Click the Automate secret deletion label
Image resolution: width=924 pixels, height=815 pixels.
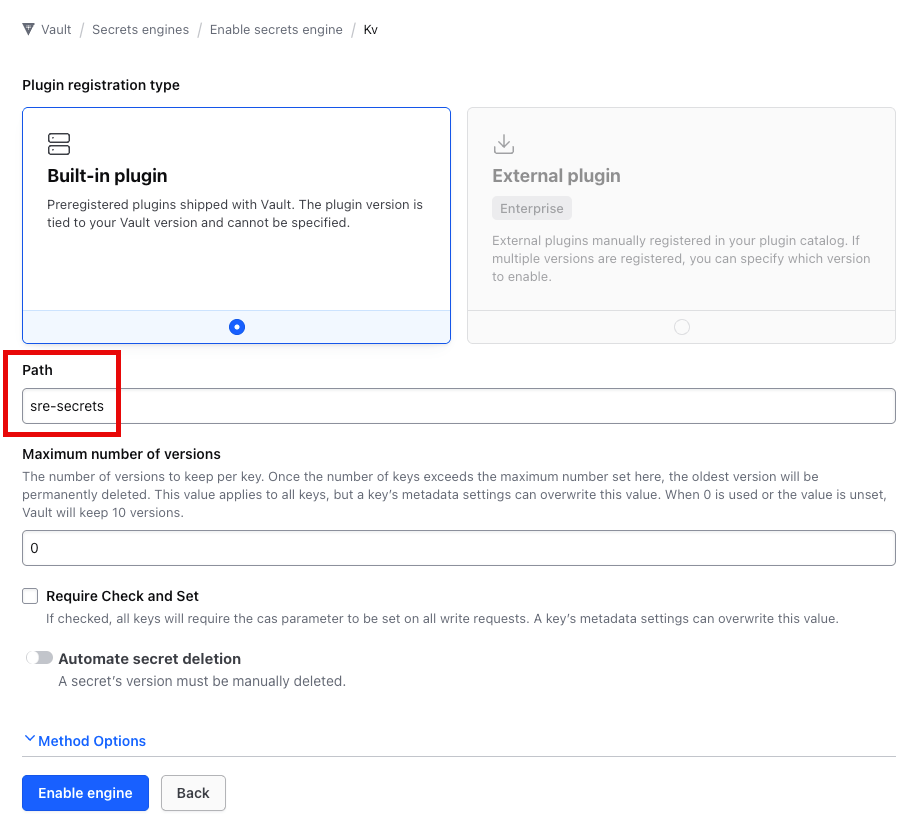pyautogui.click(x=150, y=658)
